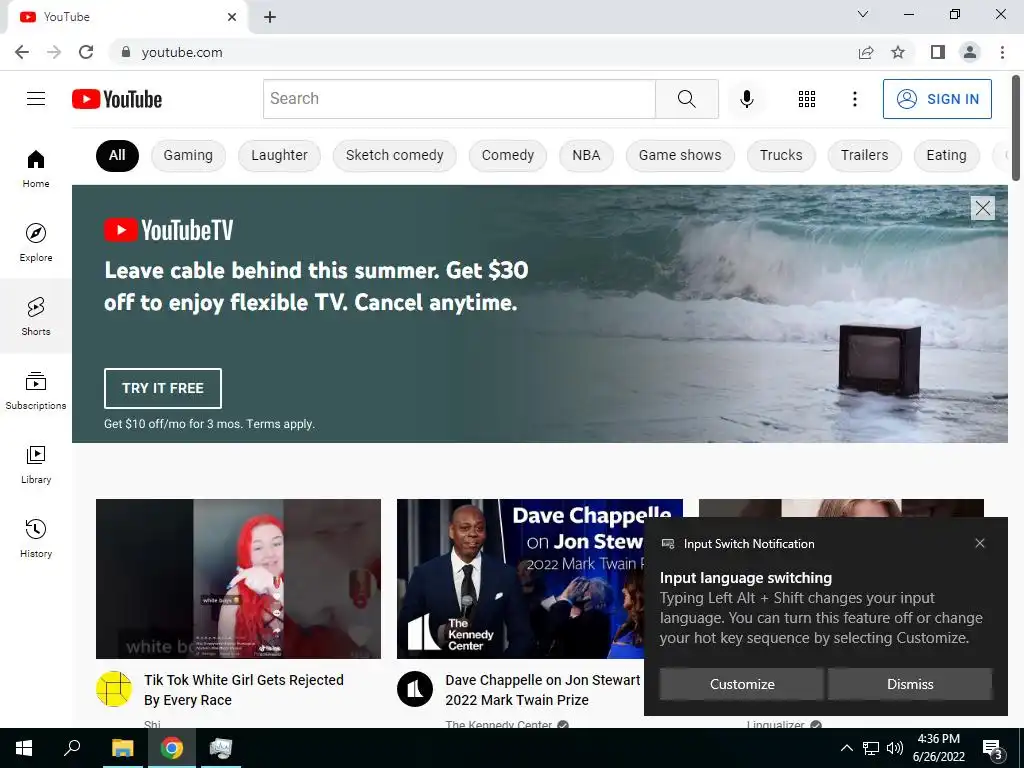Select the NBA filter chip

click(586, 155)
